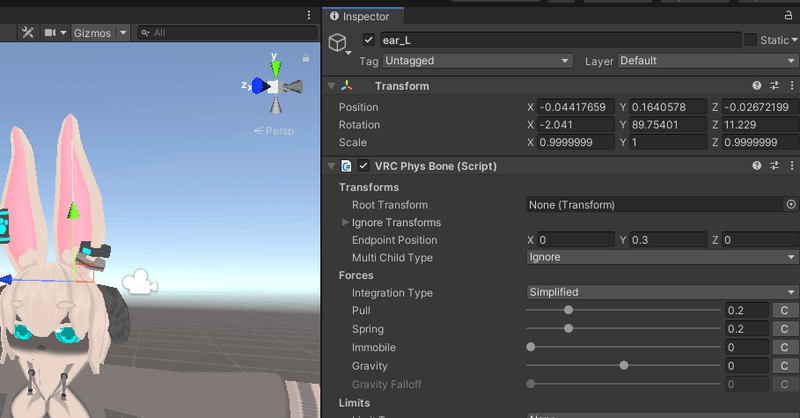This screenshot has height=418, width=800.
Task: Click the Position Y value 0.1640578
Action: pyautogui.click(x=668, y=107)
